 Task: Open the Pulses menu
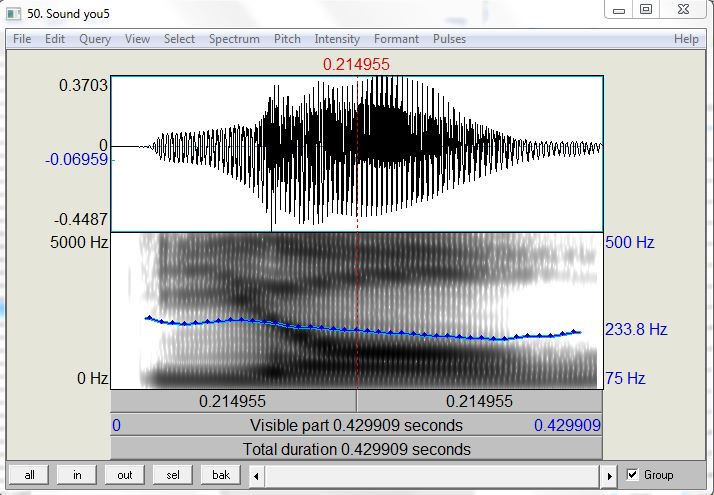tap(449, 39)
